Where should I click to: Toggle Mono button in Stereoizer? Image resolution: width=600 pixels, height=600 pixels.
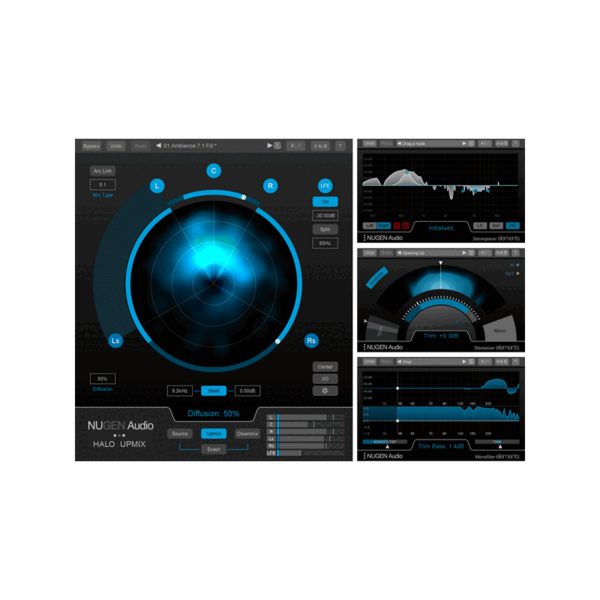point(500,330)
